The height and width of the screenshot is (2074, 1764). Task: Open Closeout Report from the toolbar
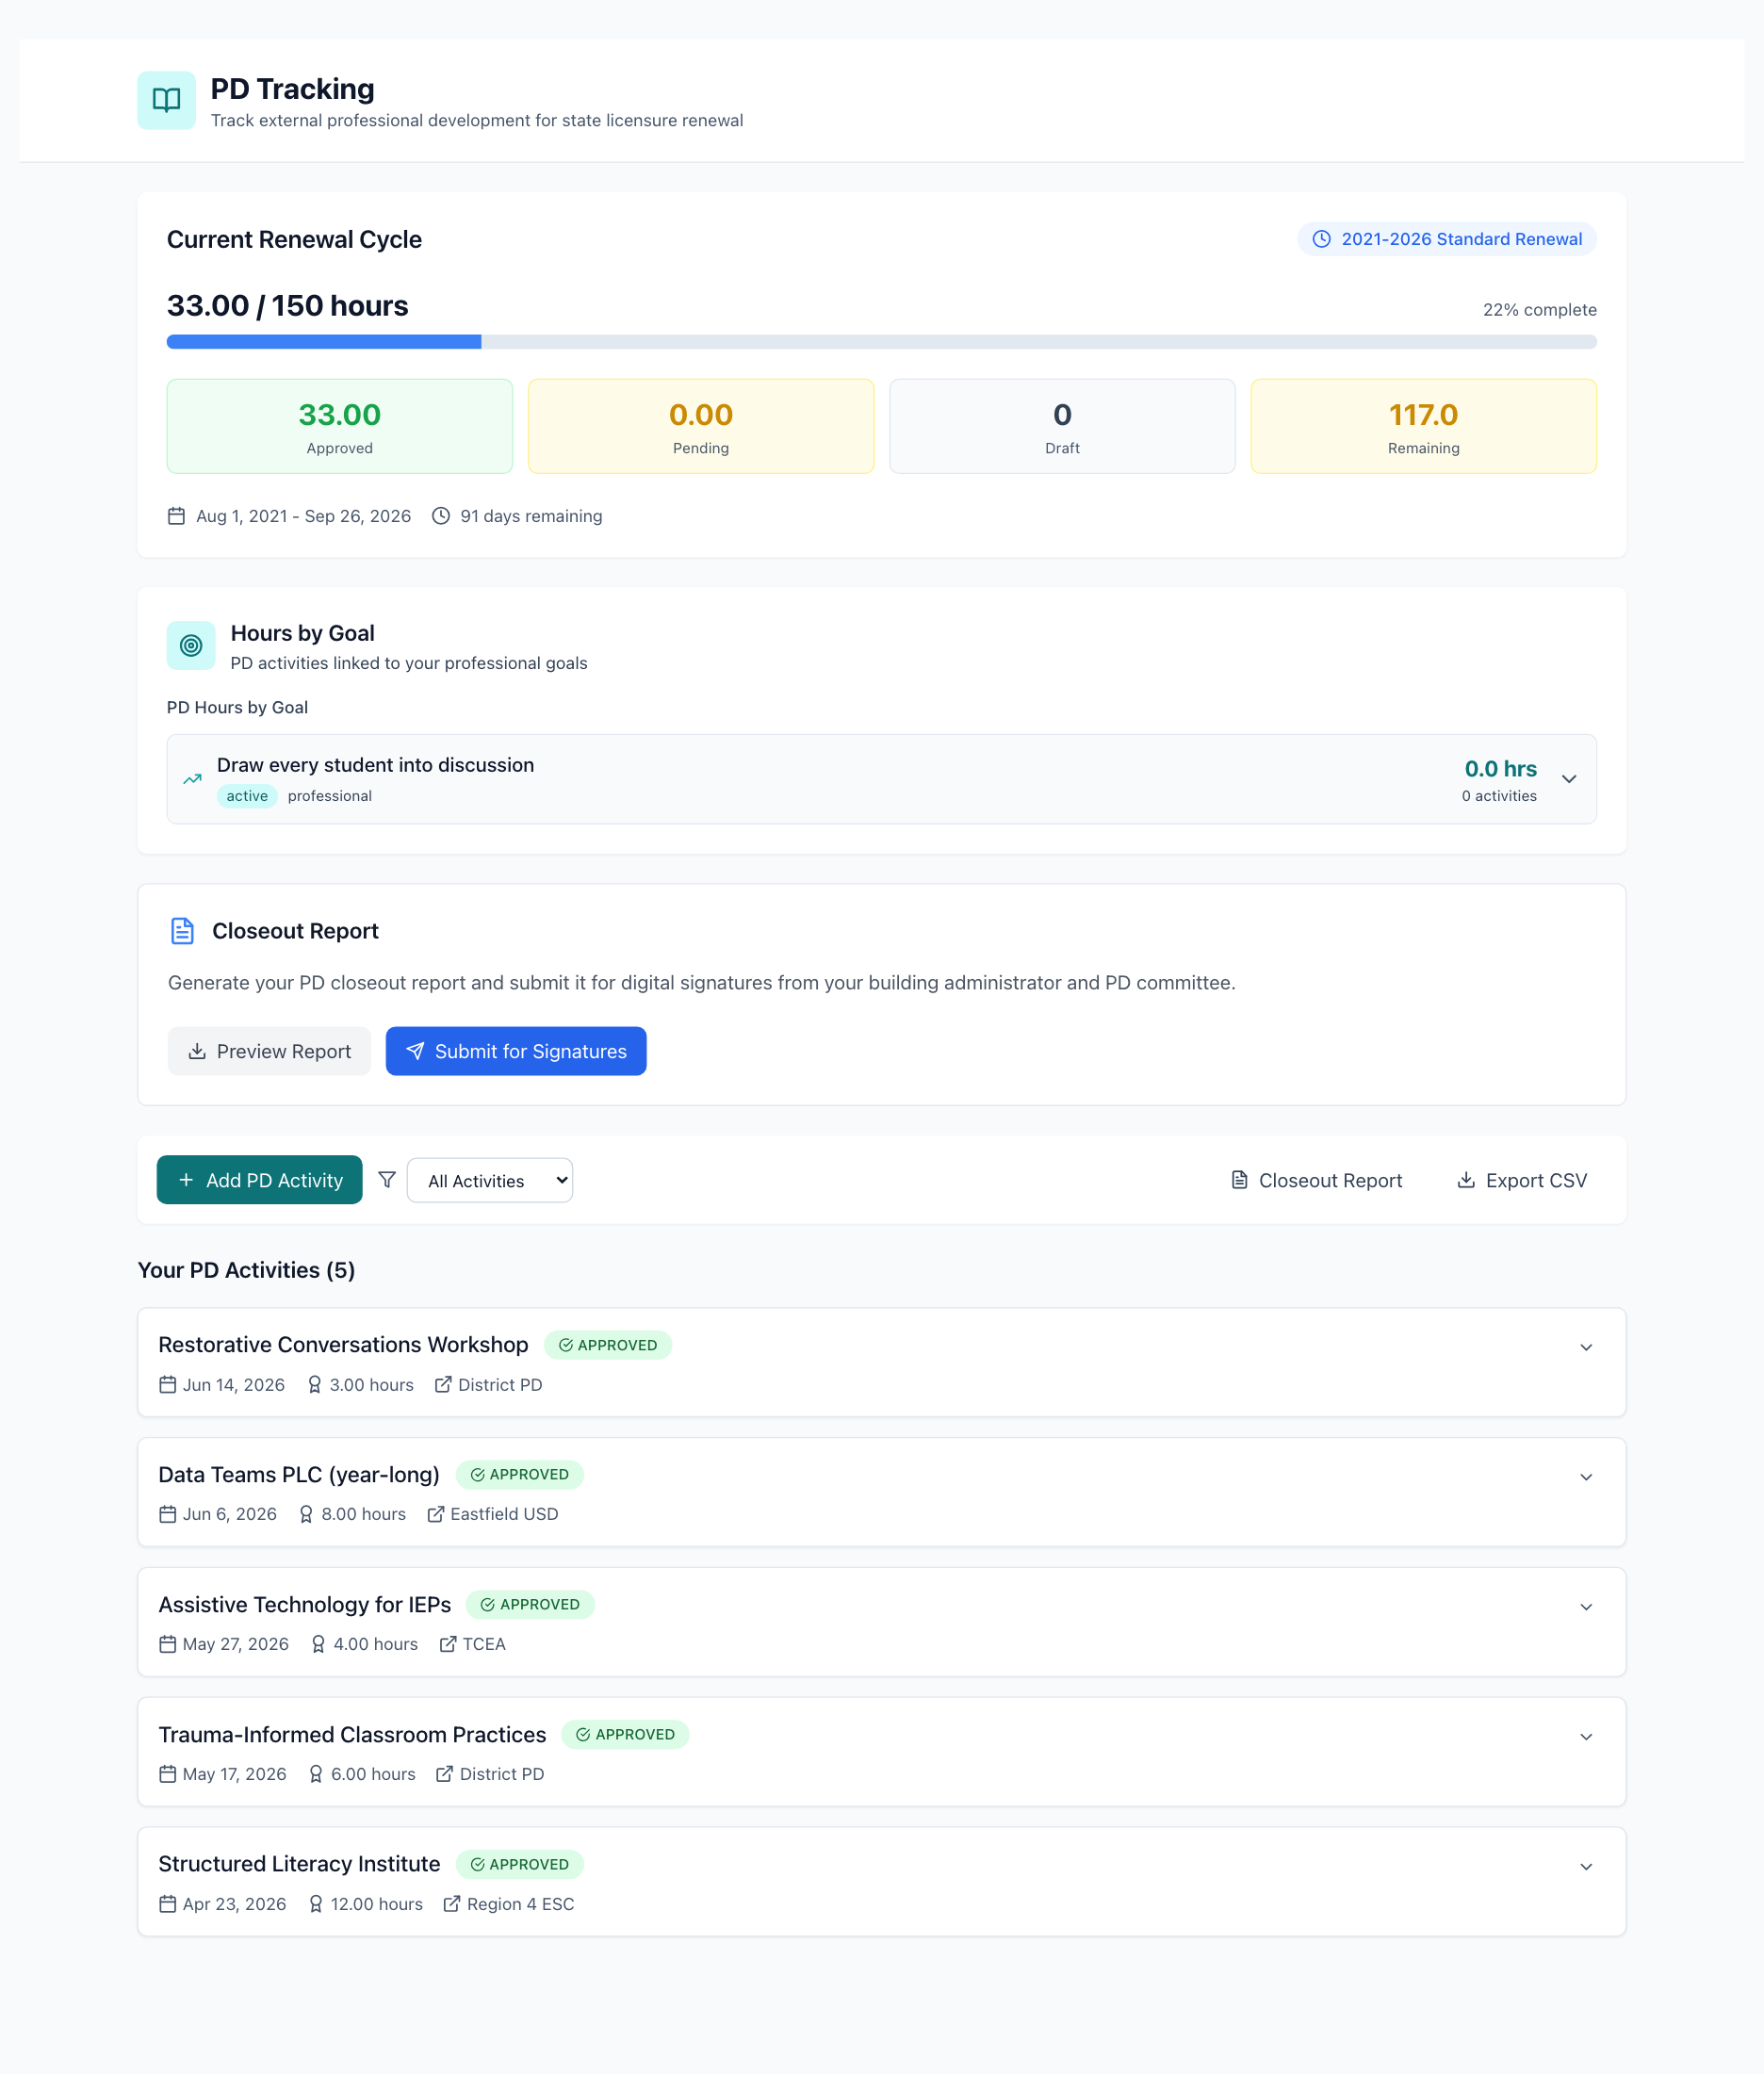pos(1316,1180)
